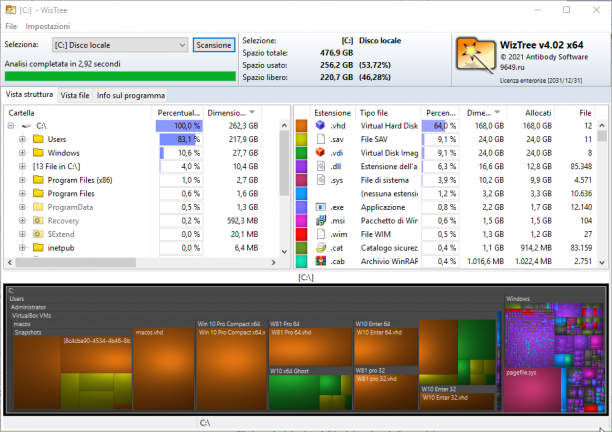Select the Windows treemap header label

pos(518,299)
